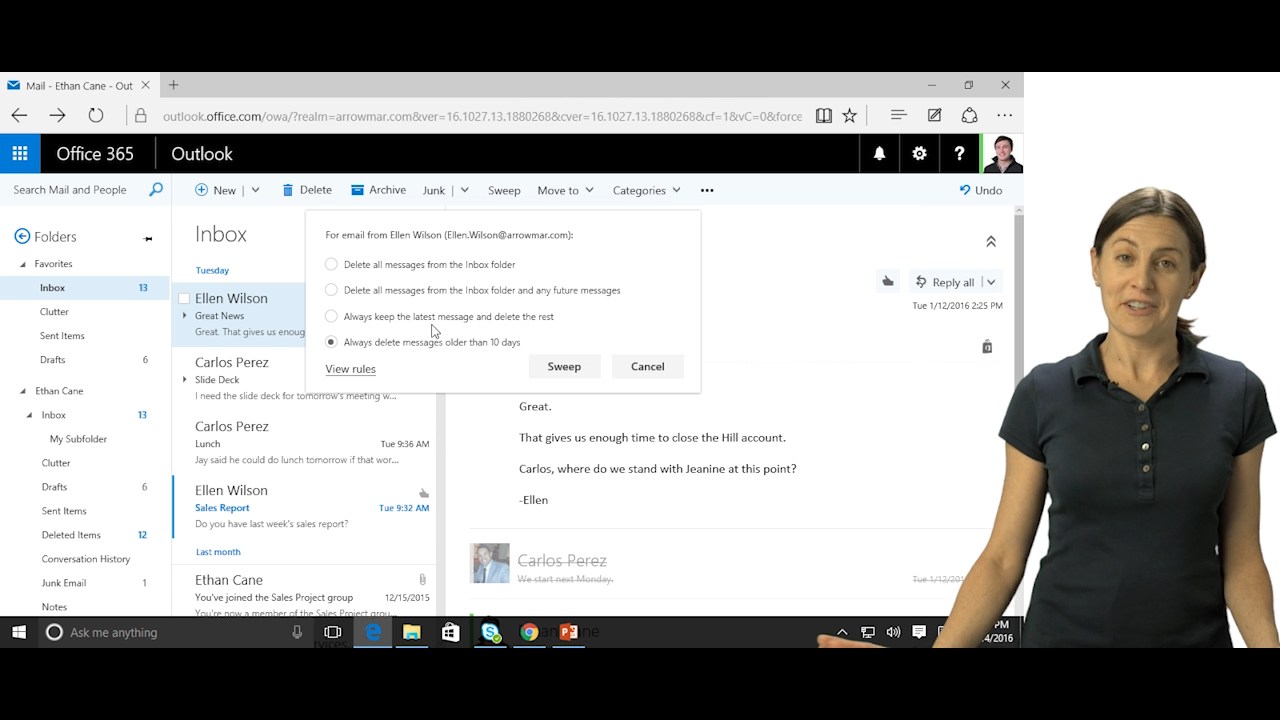The width and height of the screenshot is (1280, 720).
Task: Open Deleted Items folder
Action: tap(71, 535)
